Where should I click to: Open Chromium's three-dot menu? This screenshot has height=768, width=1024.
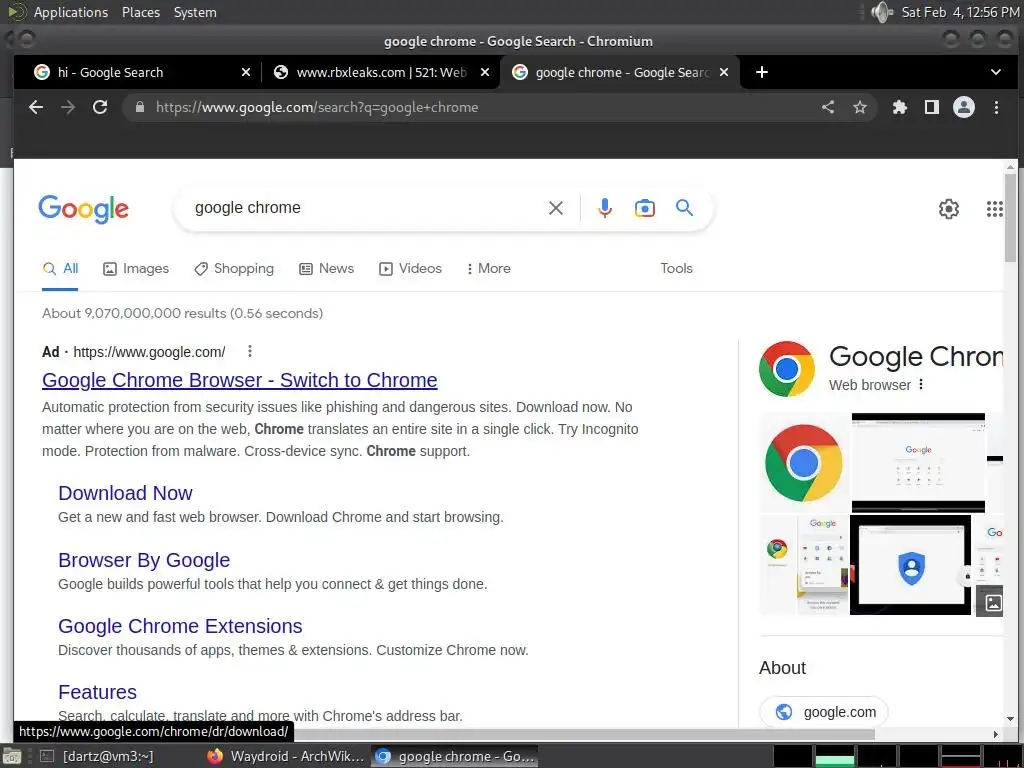click(996, 107)
